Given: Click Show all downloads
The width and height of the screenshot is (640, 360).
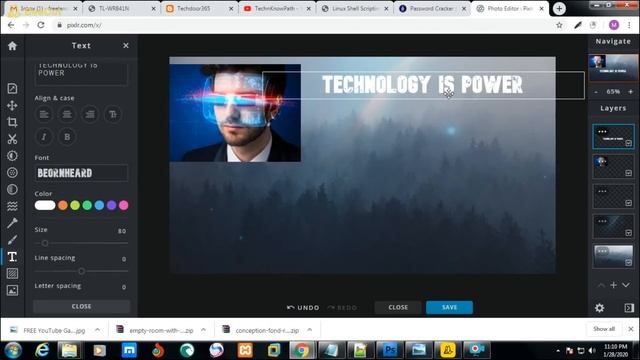Looking at the screenshot, I should (604, 329).
